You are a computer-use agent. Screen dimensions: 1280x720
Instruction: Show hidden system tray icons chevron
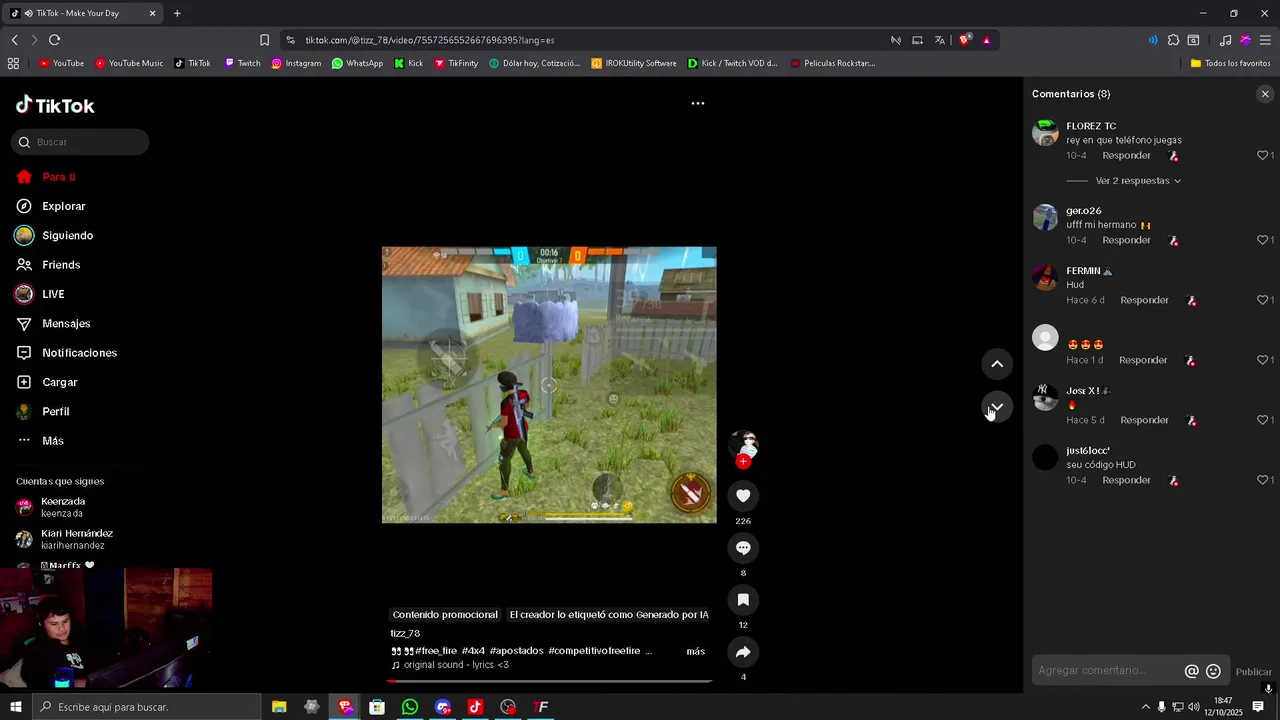(x=1145, y=707)
